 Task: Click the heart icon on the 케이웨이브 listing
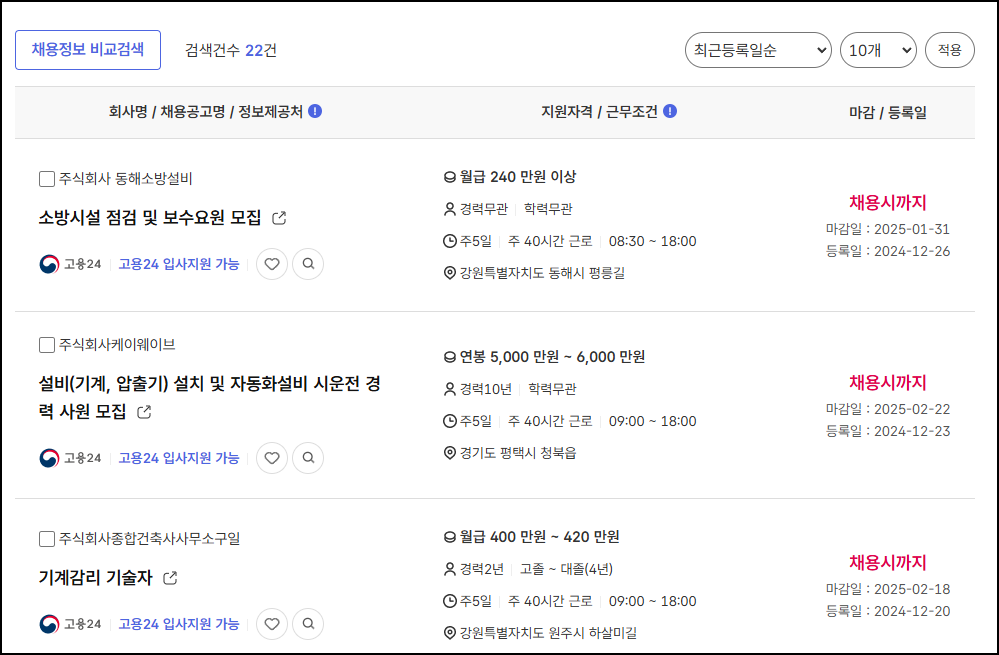[x=272, y=457]
